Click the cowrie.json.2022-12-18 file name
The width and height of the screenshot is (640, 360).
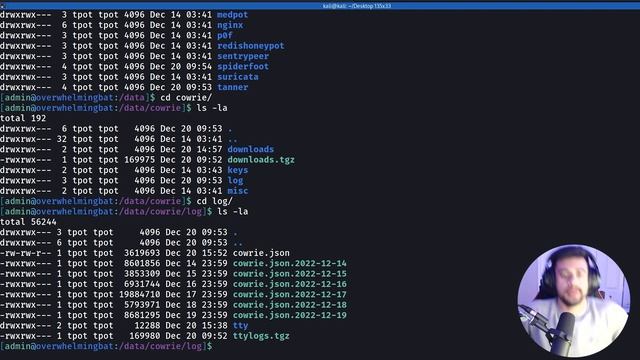289,305
